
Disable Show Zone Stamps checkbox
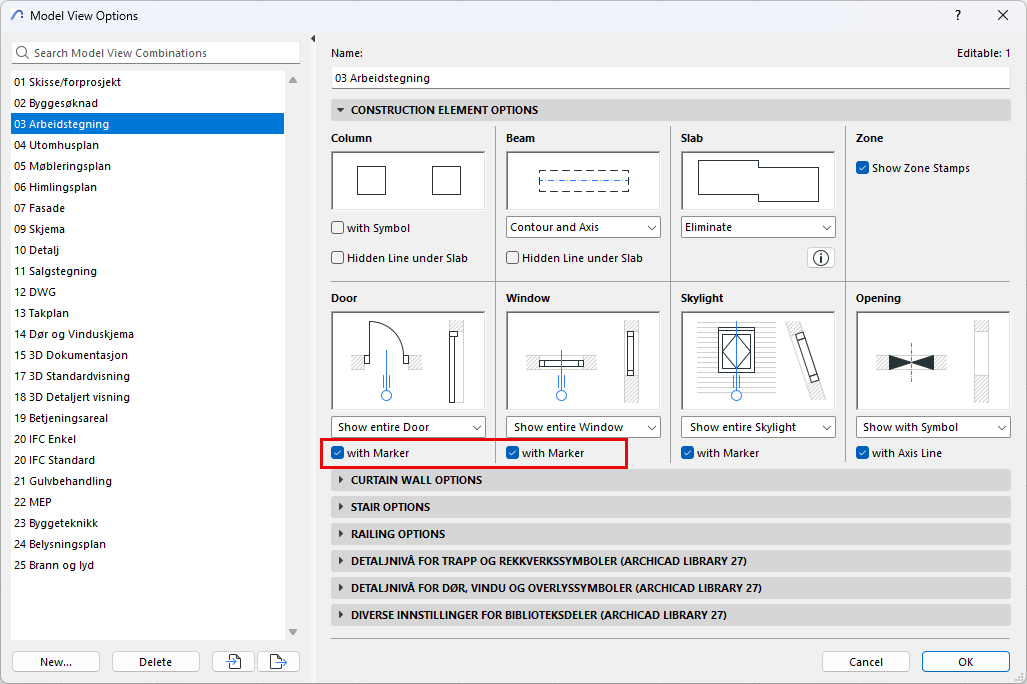(862, 168)
